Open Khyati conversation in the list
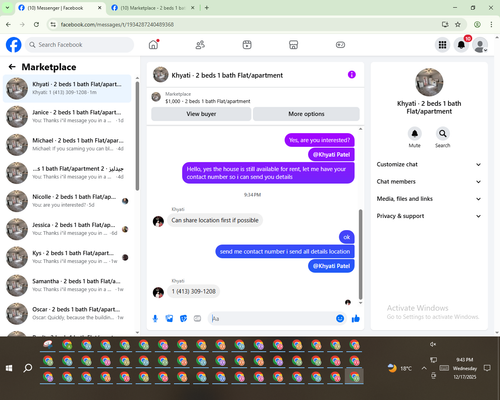Viewport: 500px width, 400px height. (x=67, y=89)
